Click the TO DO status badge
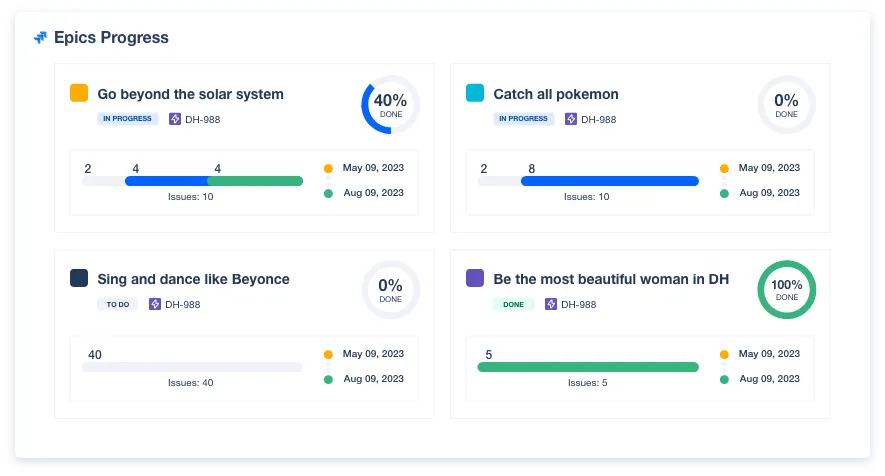The height and width of the screenshot is (476, 885). pos(117,304)
